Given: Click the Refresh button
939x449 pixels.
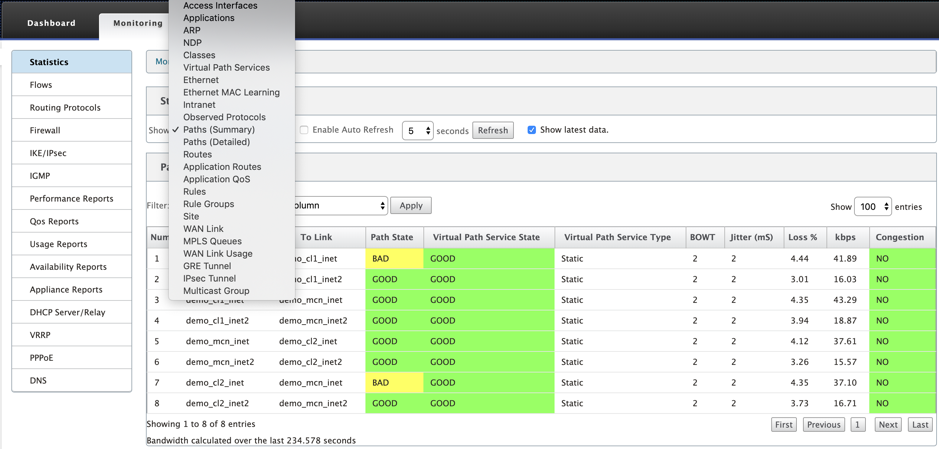Looking at the screenshot, I should [493, 131].
